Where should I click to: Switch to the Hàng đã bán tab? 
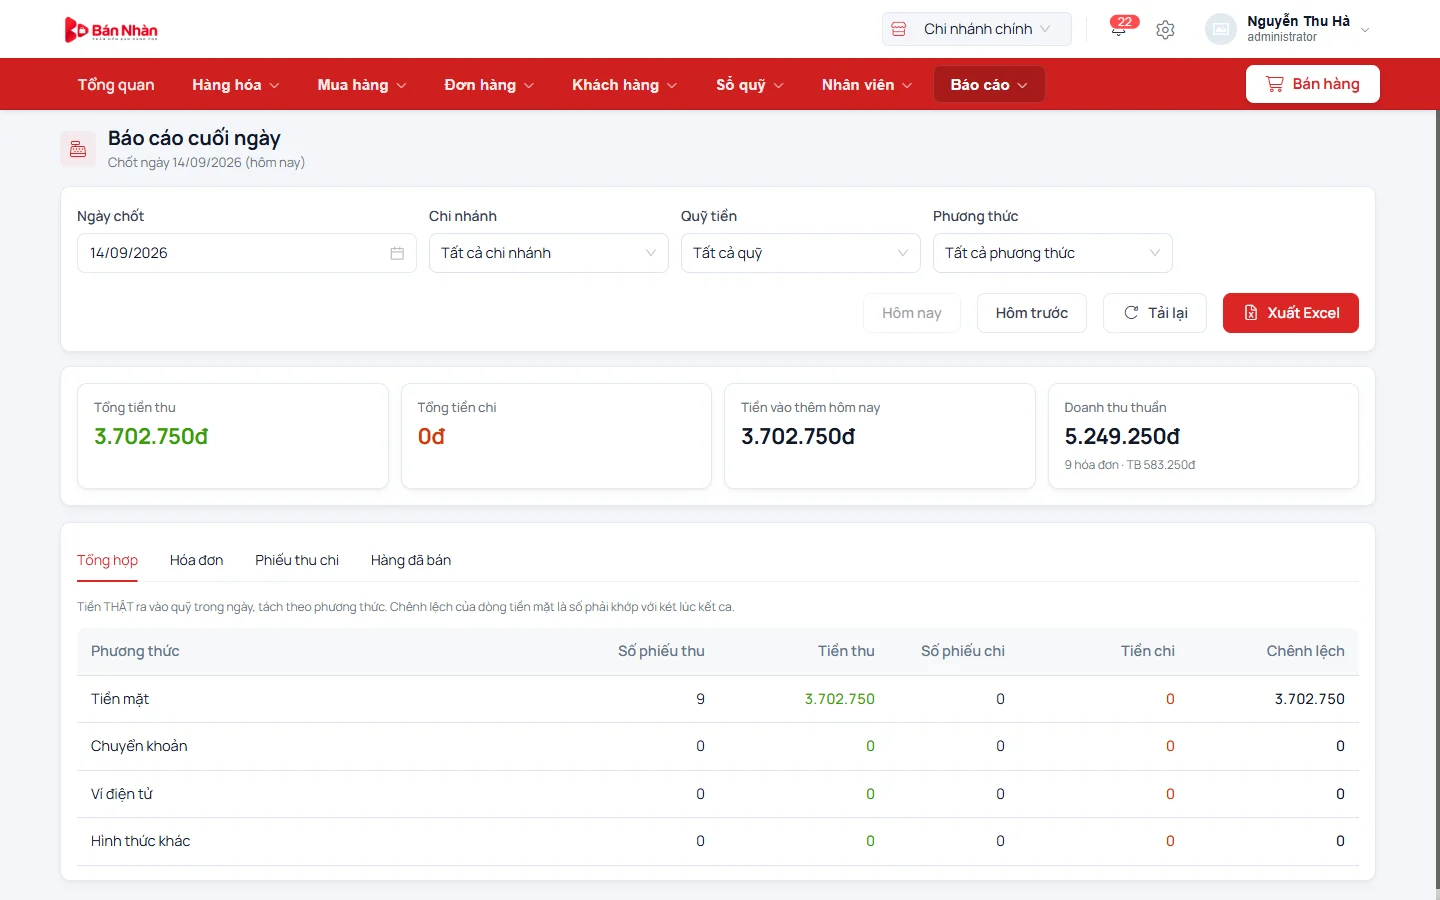coord(411,560)
